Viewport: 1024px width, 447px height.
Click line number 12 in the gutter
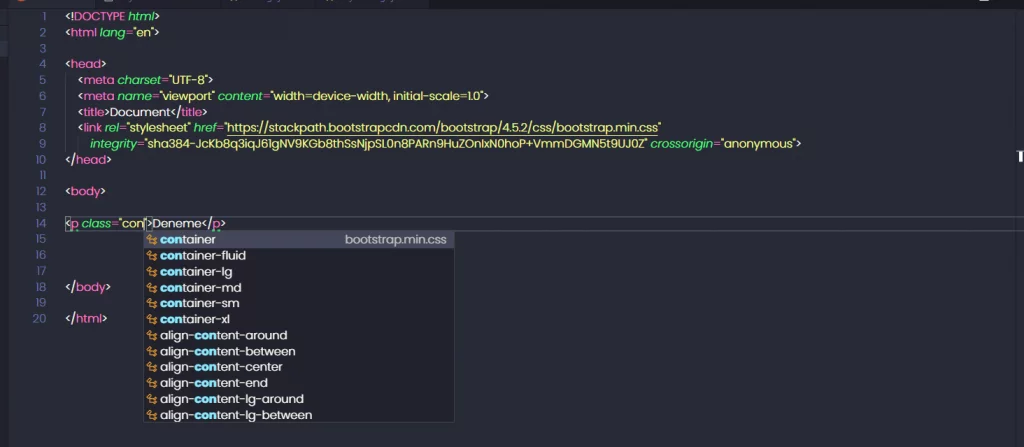click(x=40, y=191)
